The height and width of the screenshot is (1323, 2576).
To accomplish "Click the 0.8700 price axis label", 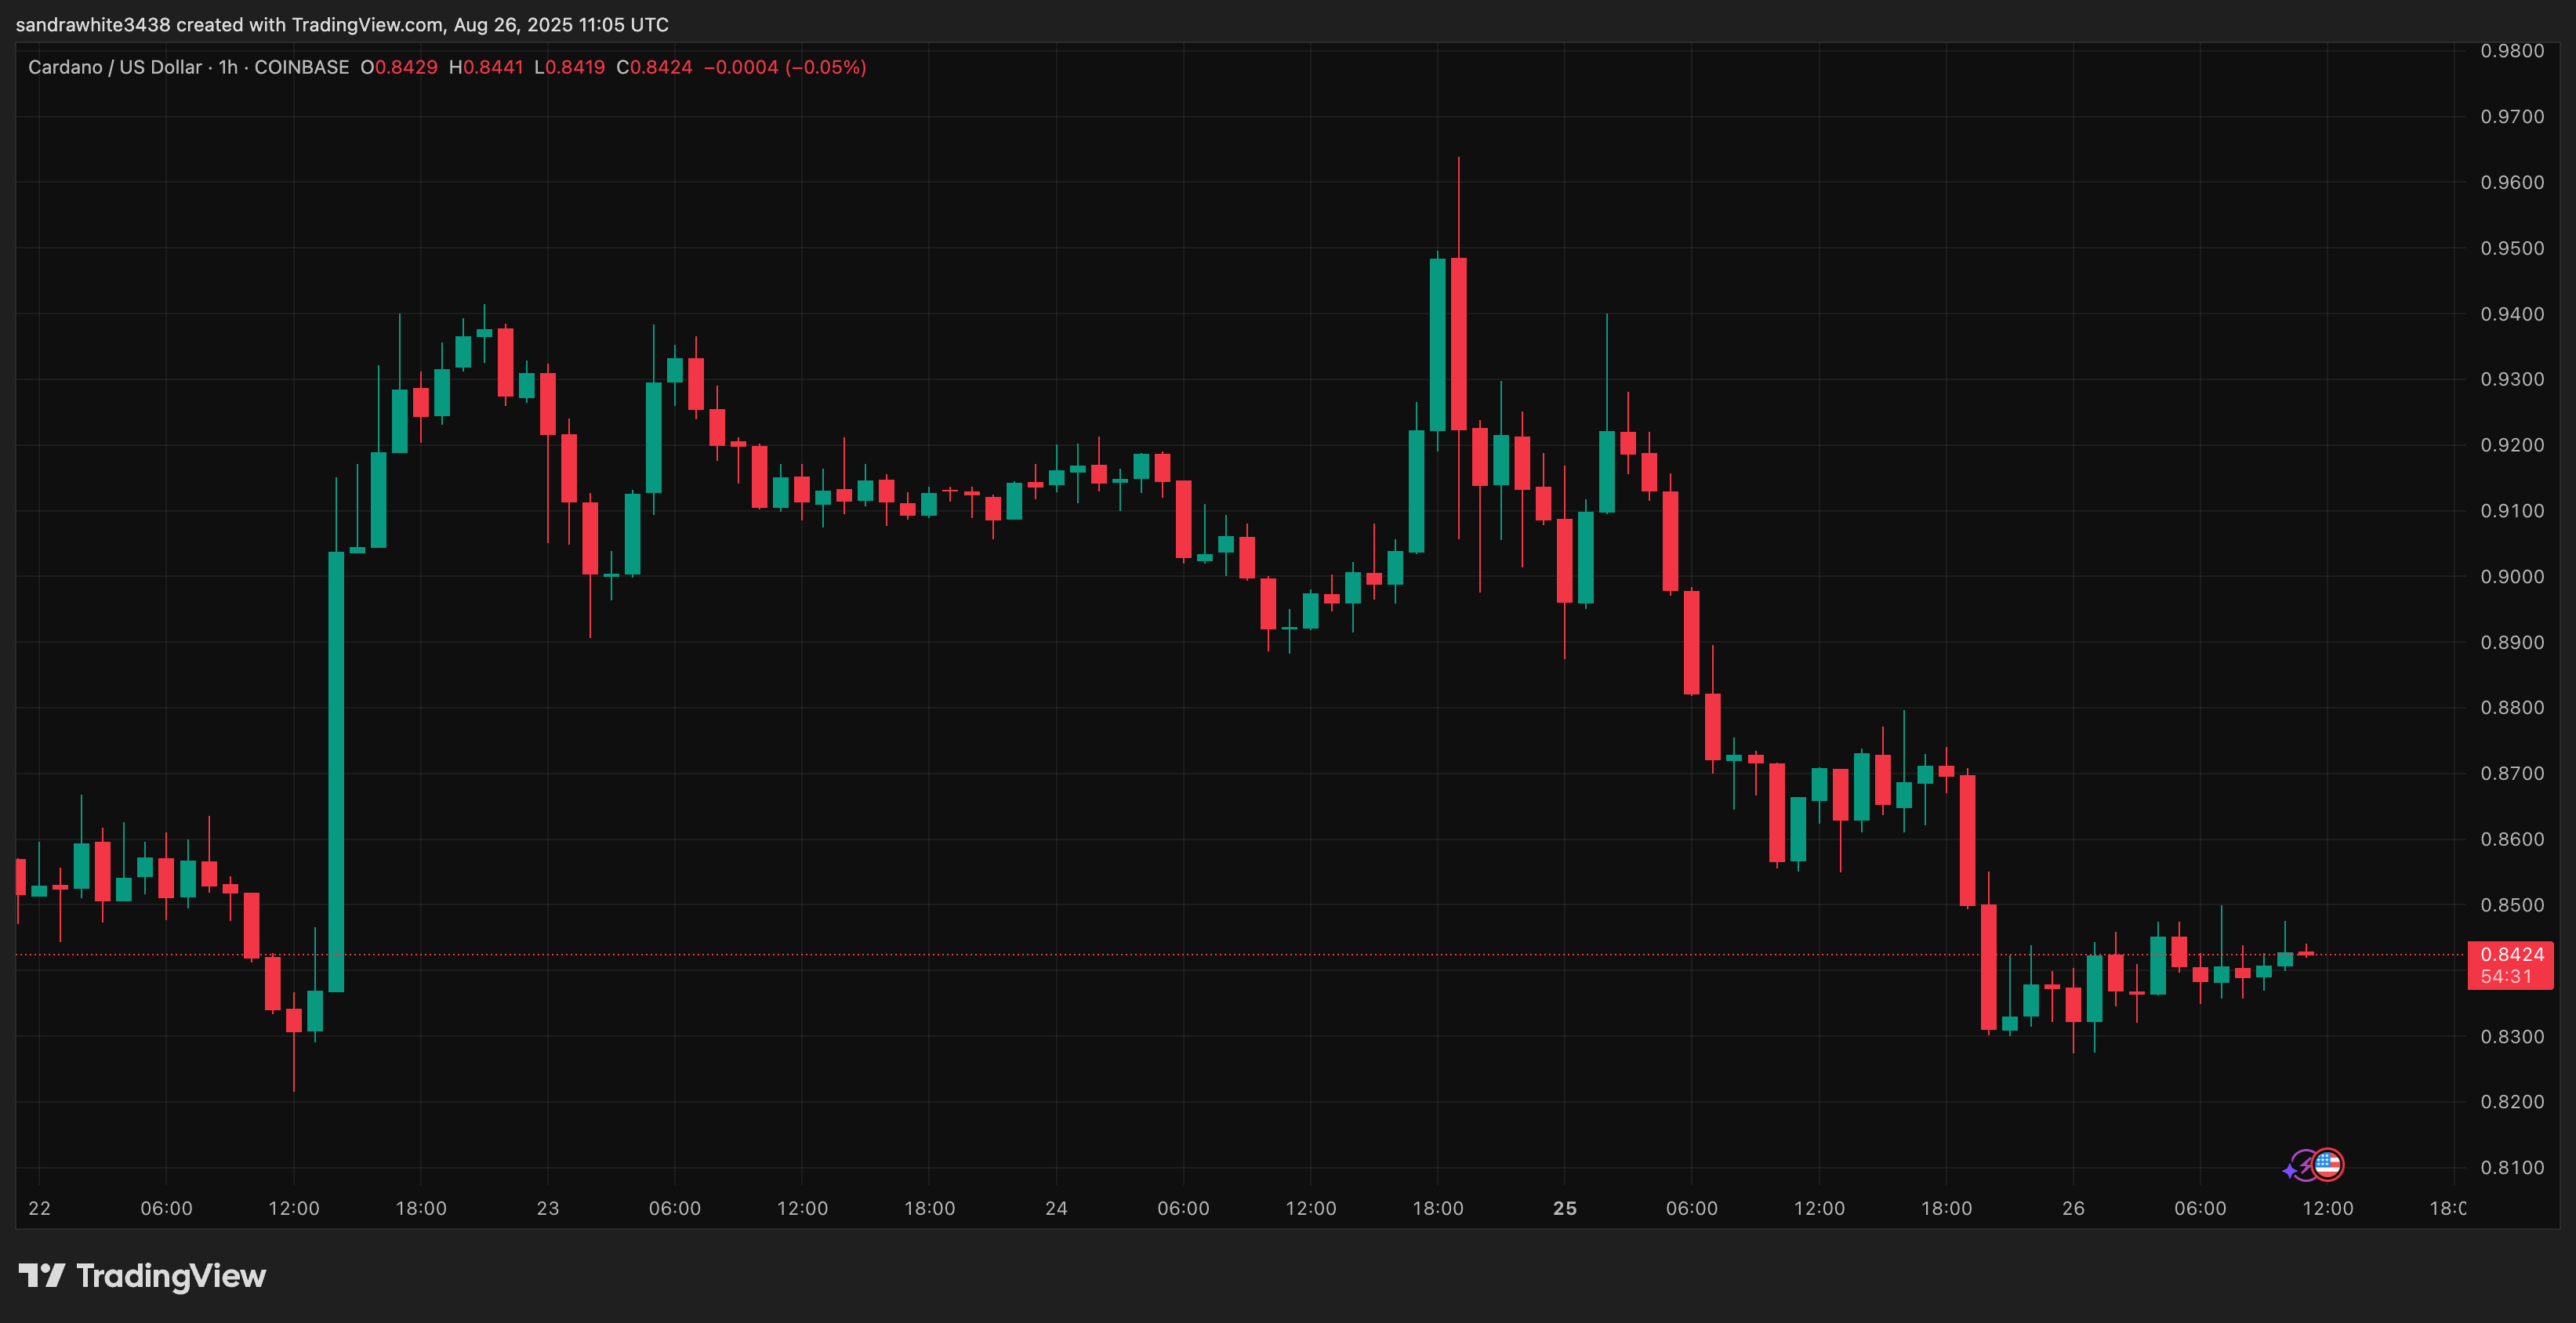I will pos(2512,773).
